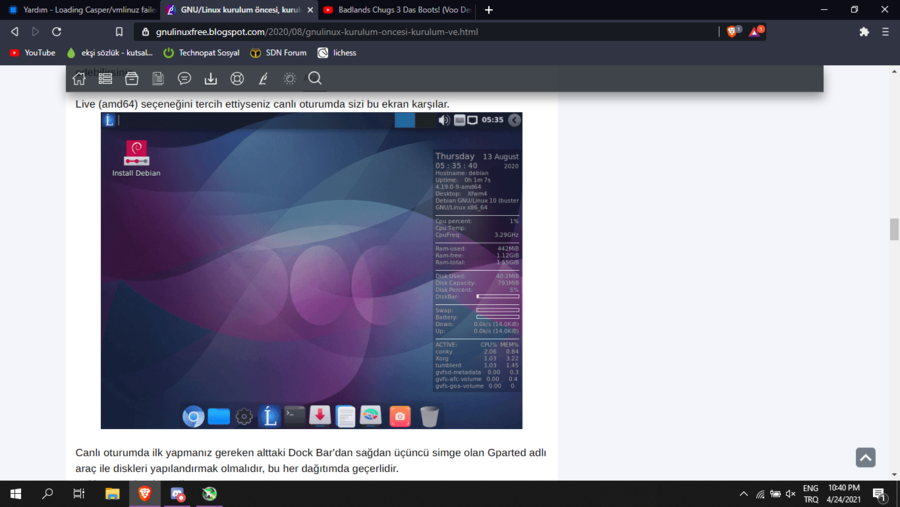Click the page vertical scrollbar thumb
This screenshot has height=507, width=900.
tap(894, 230)
